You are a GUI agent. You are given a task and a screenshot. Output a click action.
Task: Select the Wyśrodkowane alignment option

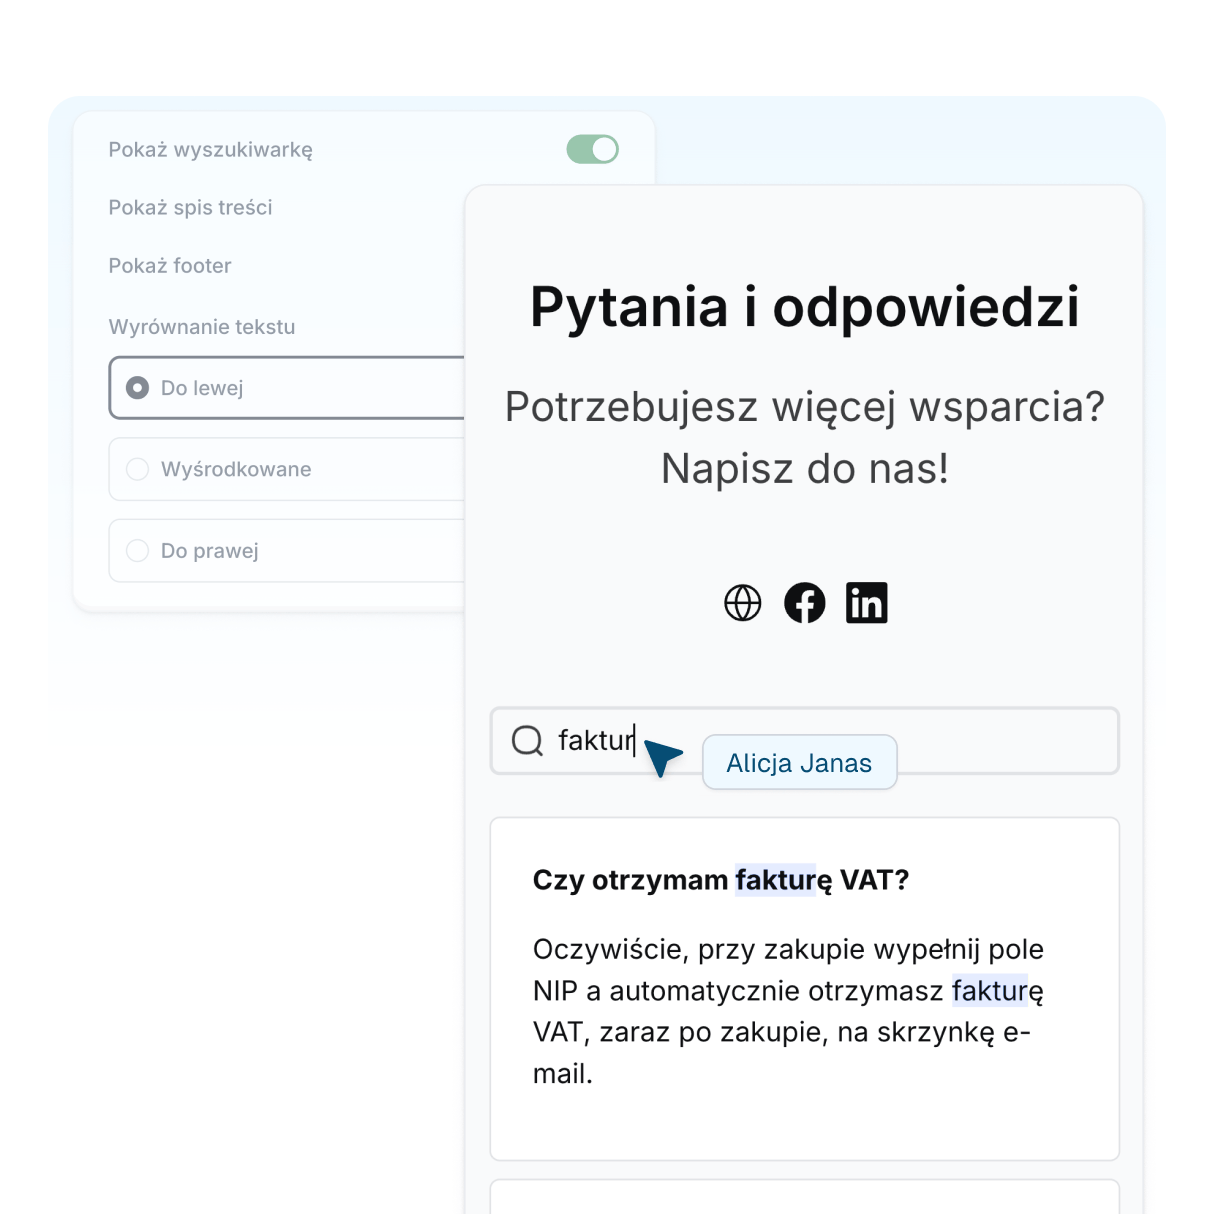click(287, 469)
